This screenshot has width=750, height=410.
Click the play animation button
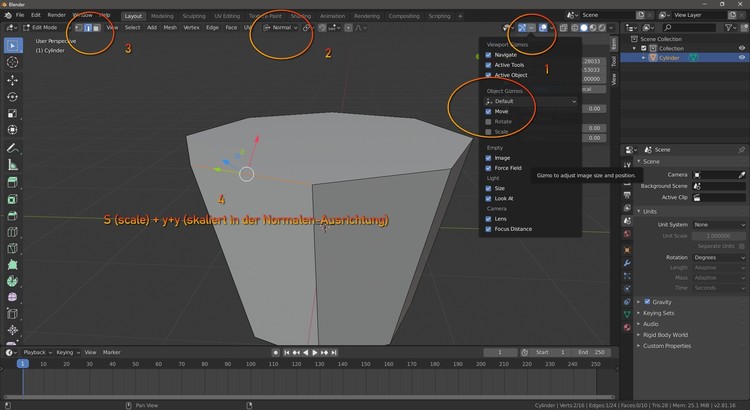tap(315, 353)
